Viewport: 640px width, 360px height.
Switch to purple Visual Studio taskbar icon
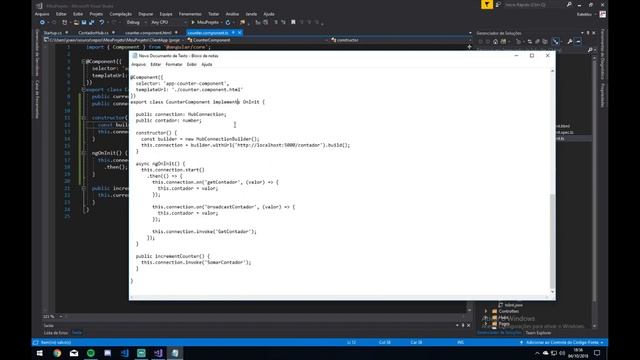point(158,353)
